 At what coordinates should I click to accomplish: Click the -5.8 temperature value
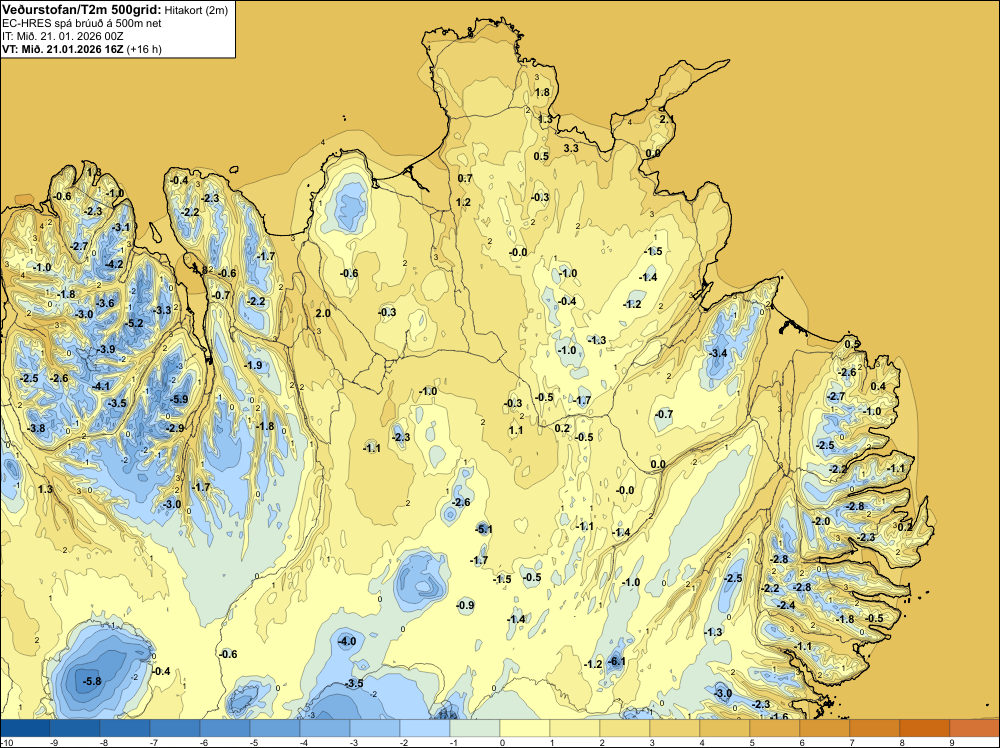click(92, 681)
